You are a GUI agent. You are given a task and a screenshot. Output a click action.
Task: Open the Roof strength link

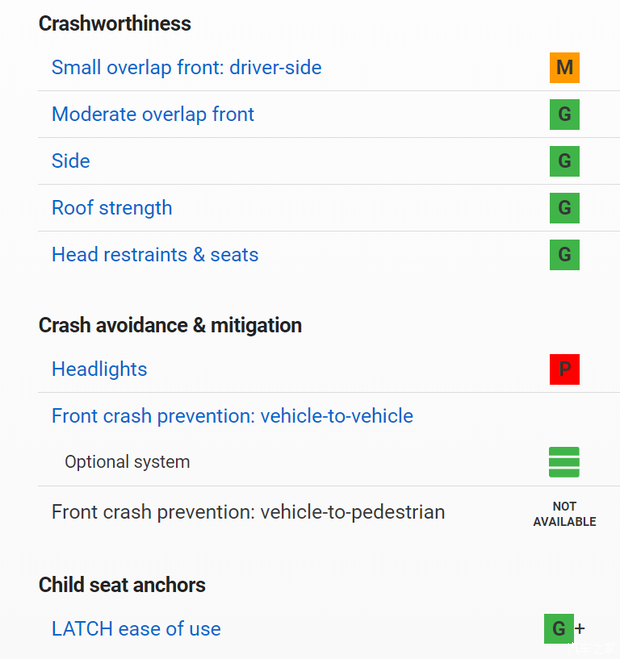[x=112, y=208]
